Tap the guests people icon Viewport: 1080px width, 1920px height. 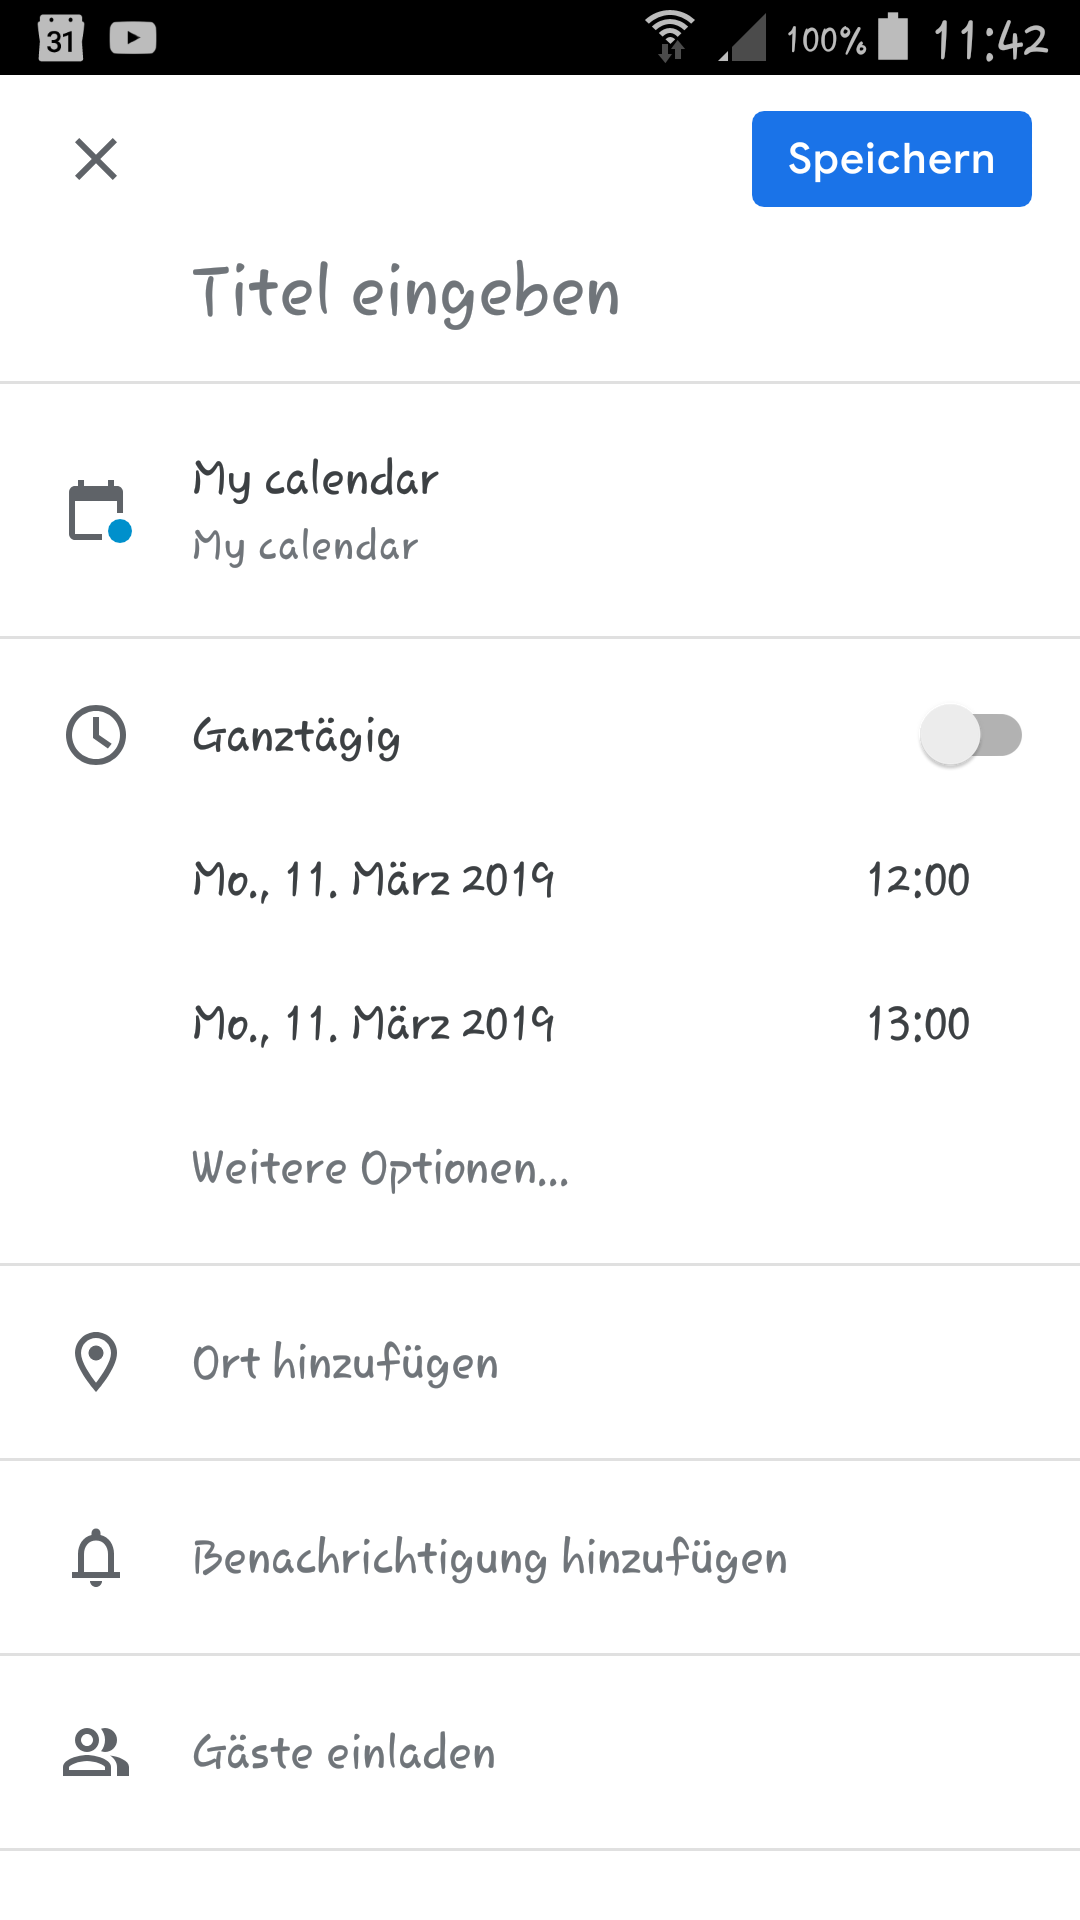pos(96,1752)
